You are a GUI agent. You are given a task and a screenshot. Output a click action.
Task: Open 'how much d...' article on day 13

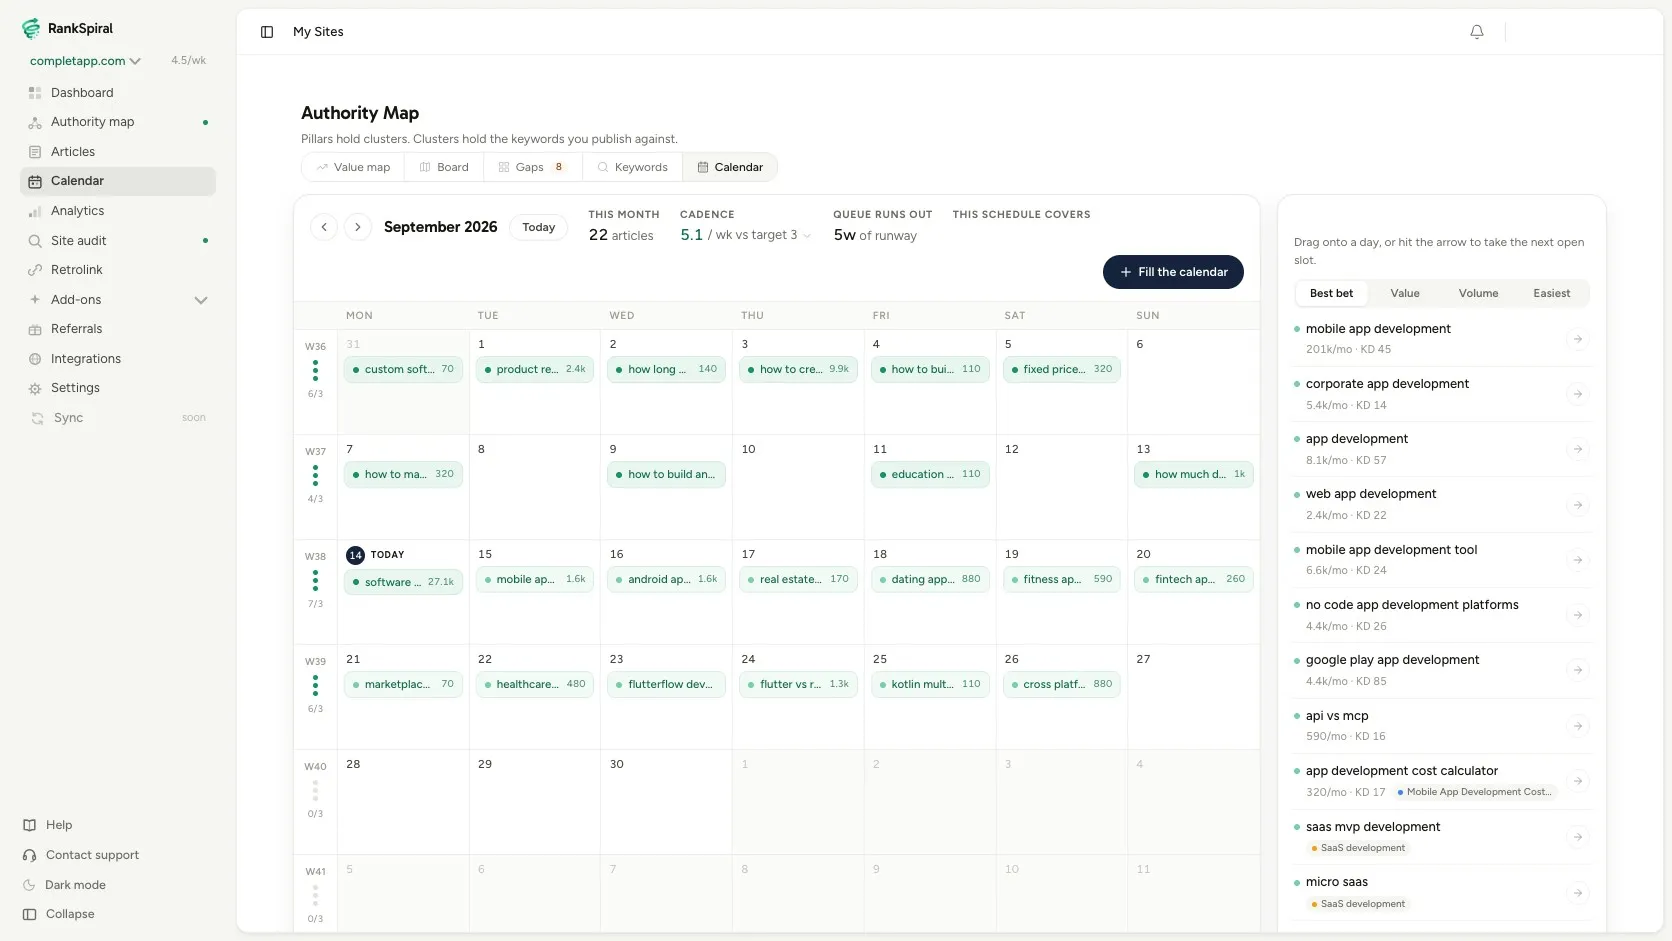pos(1194,474)
